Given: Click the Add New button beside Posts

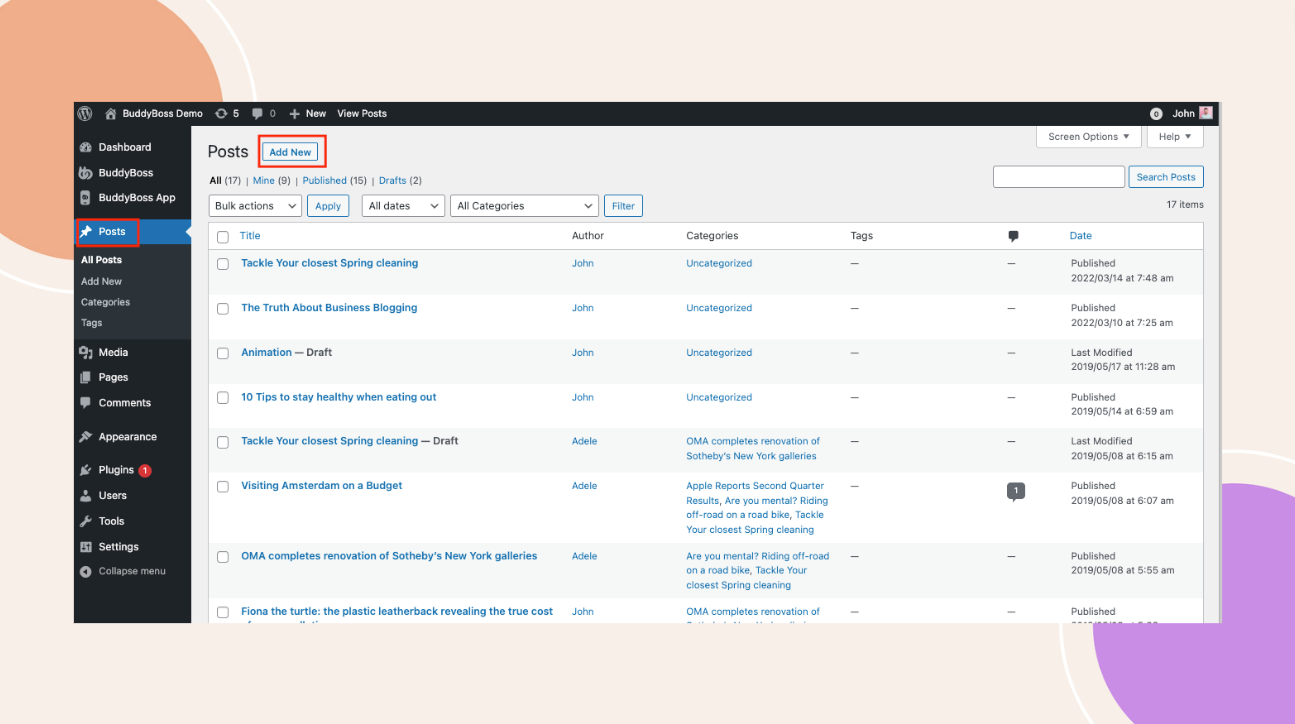Looking at the screenshot, I should click(290, 152).
